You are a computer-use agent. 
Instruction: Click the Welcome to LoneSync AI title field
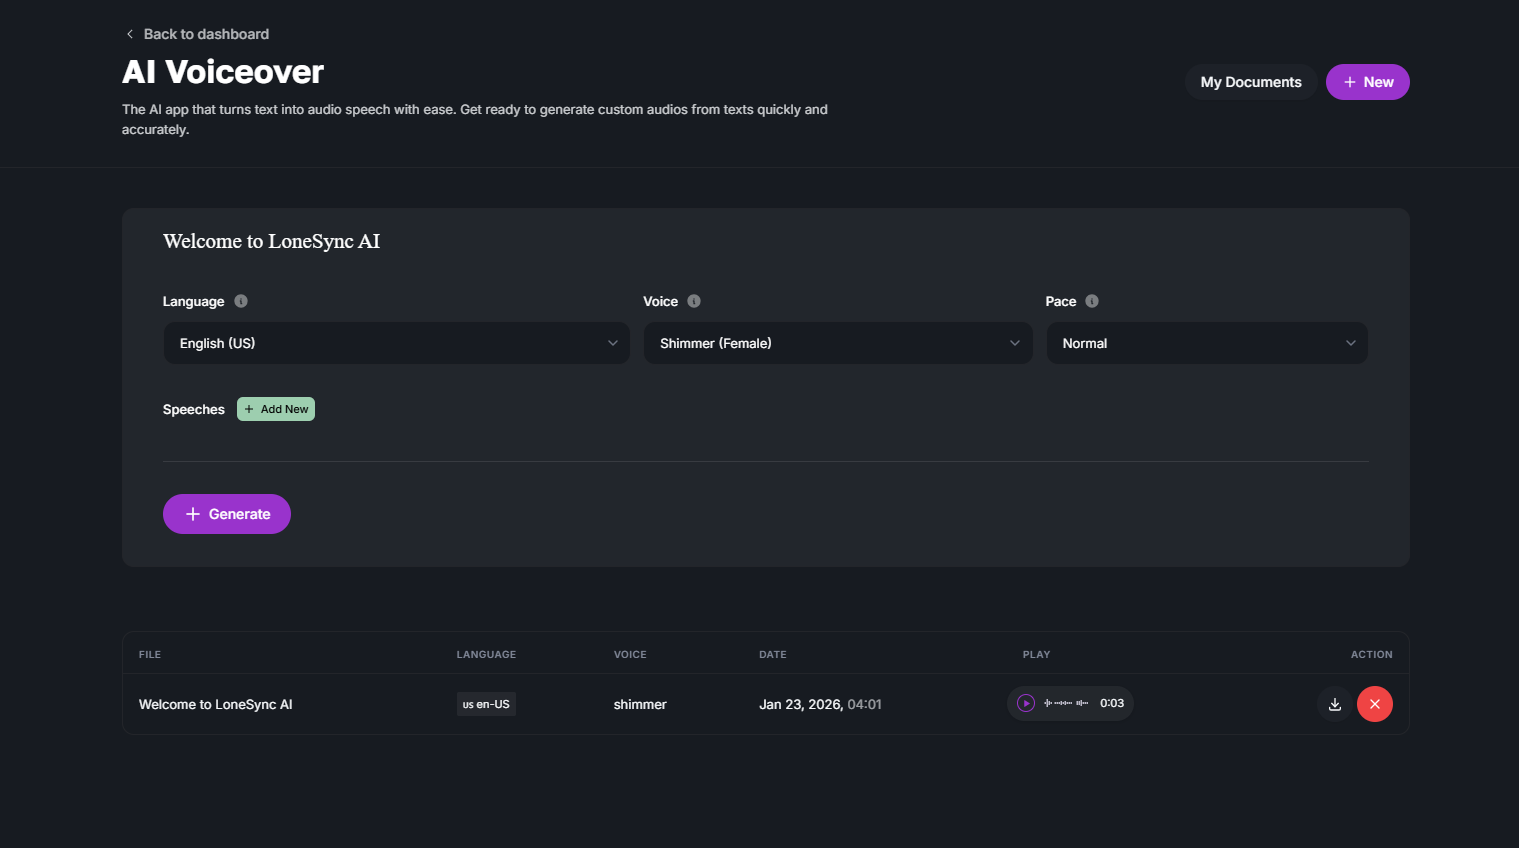[271, 241]
